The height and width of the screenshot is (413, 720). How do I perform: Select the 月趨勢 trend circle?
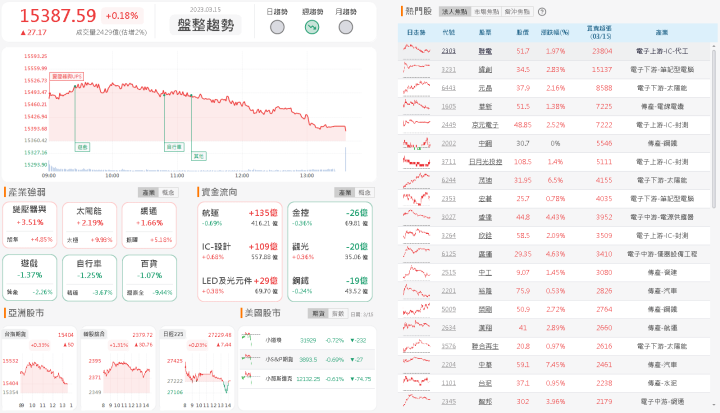pyautogui.click(x=346, y=28)
